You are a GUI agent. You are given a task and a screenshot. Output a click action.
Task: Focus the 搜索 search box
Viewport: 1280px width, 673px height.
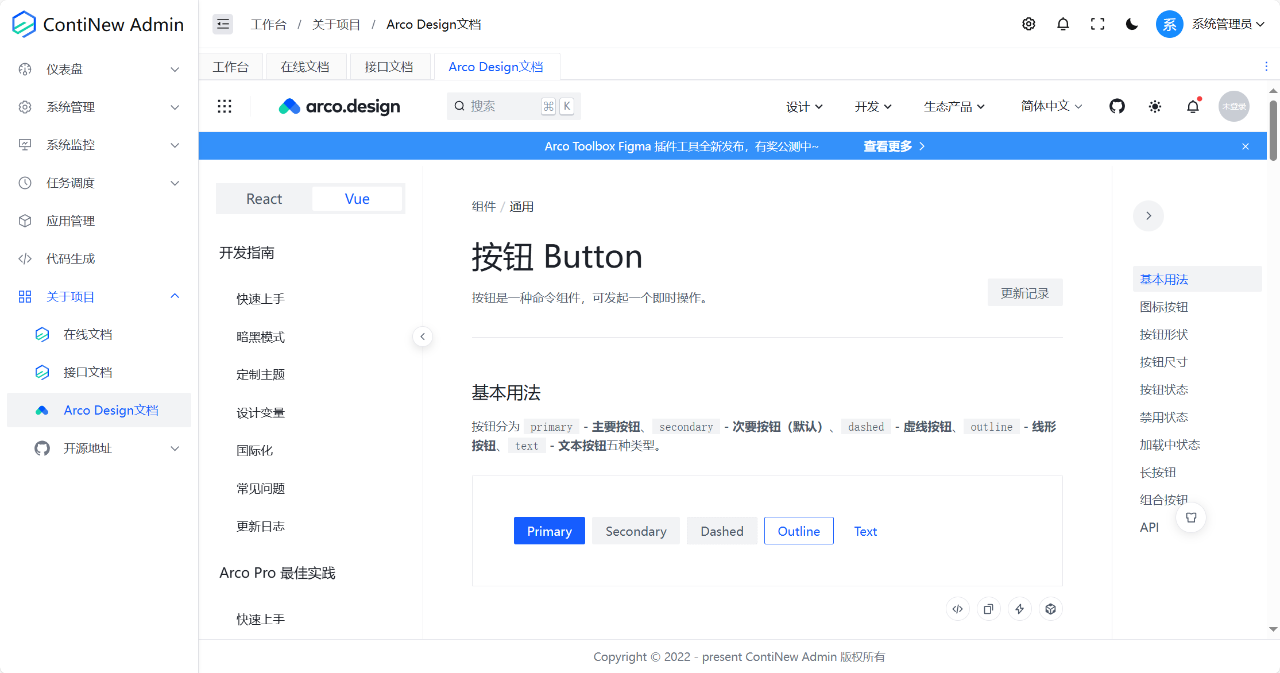[x=514, y=106]
